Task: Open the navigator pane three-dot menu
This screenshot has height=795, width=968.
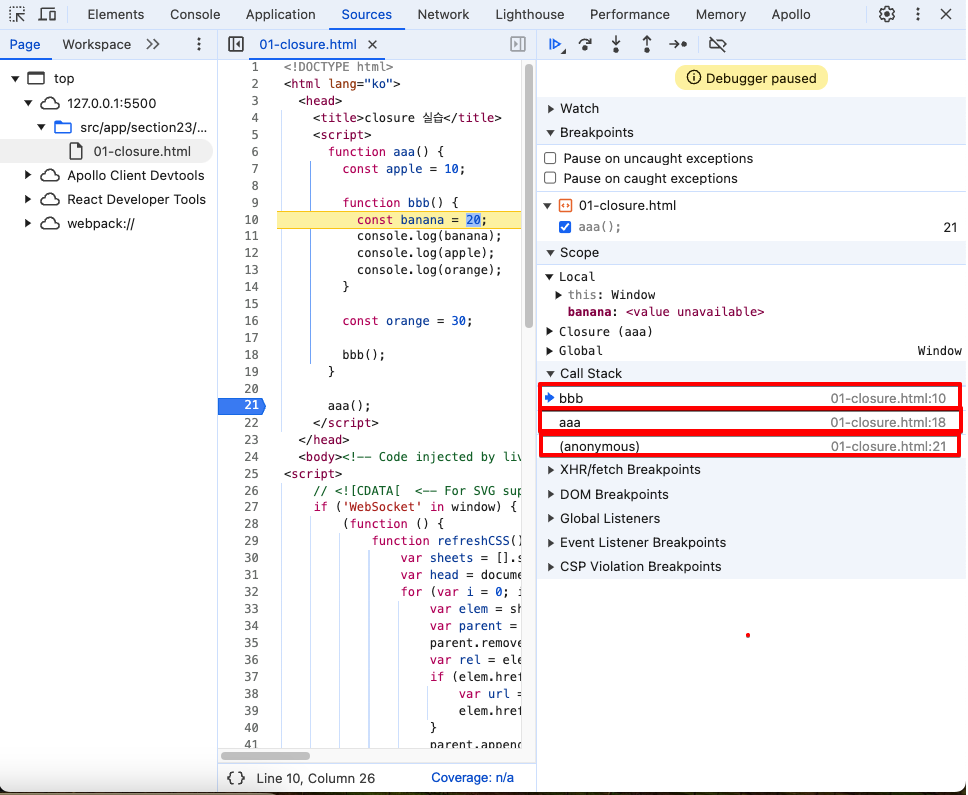Action: (x=199, y=44)
